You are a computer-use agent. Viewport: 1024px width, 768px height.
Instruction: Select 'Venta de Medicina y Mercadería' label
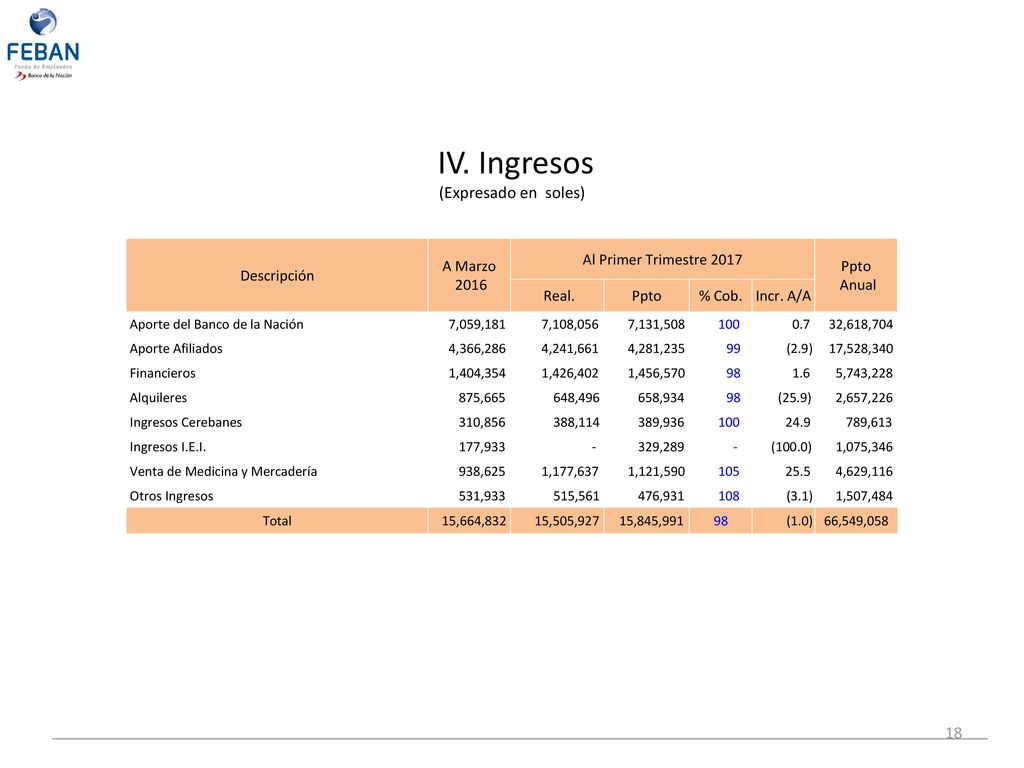coord(223,472)
